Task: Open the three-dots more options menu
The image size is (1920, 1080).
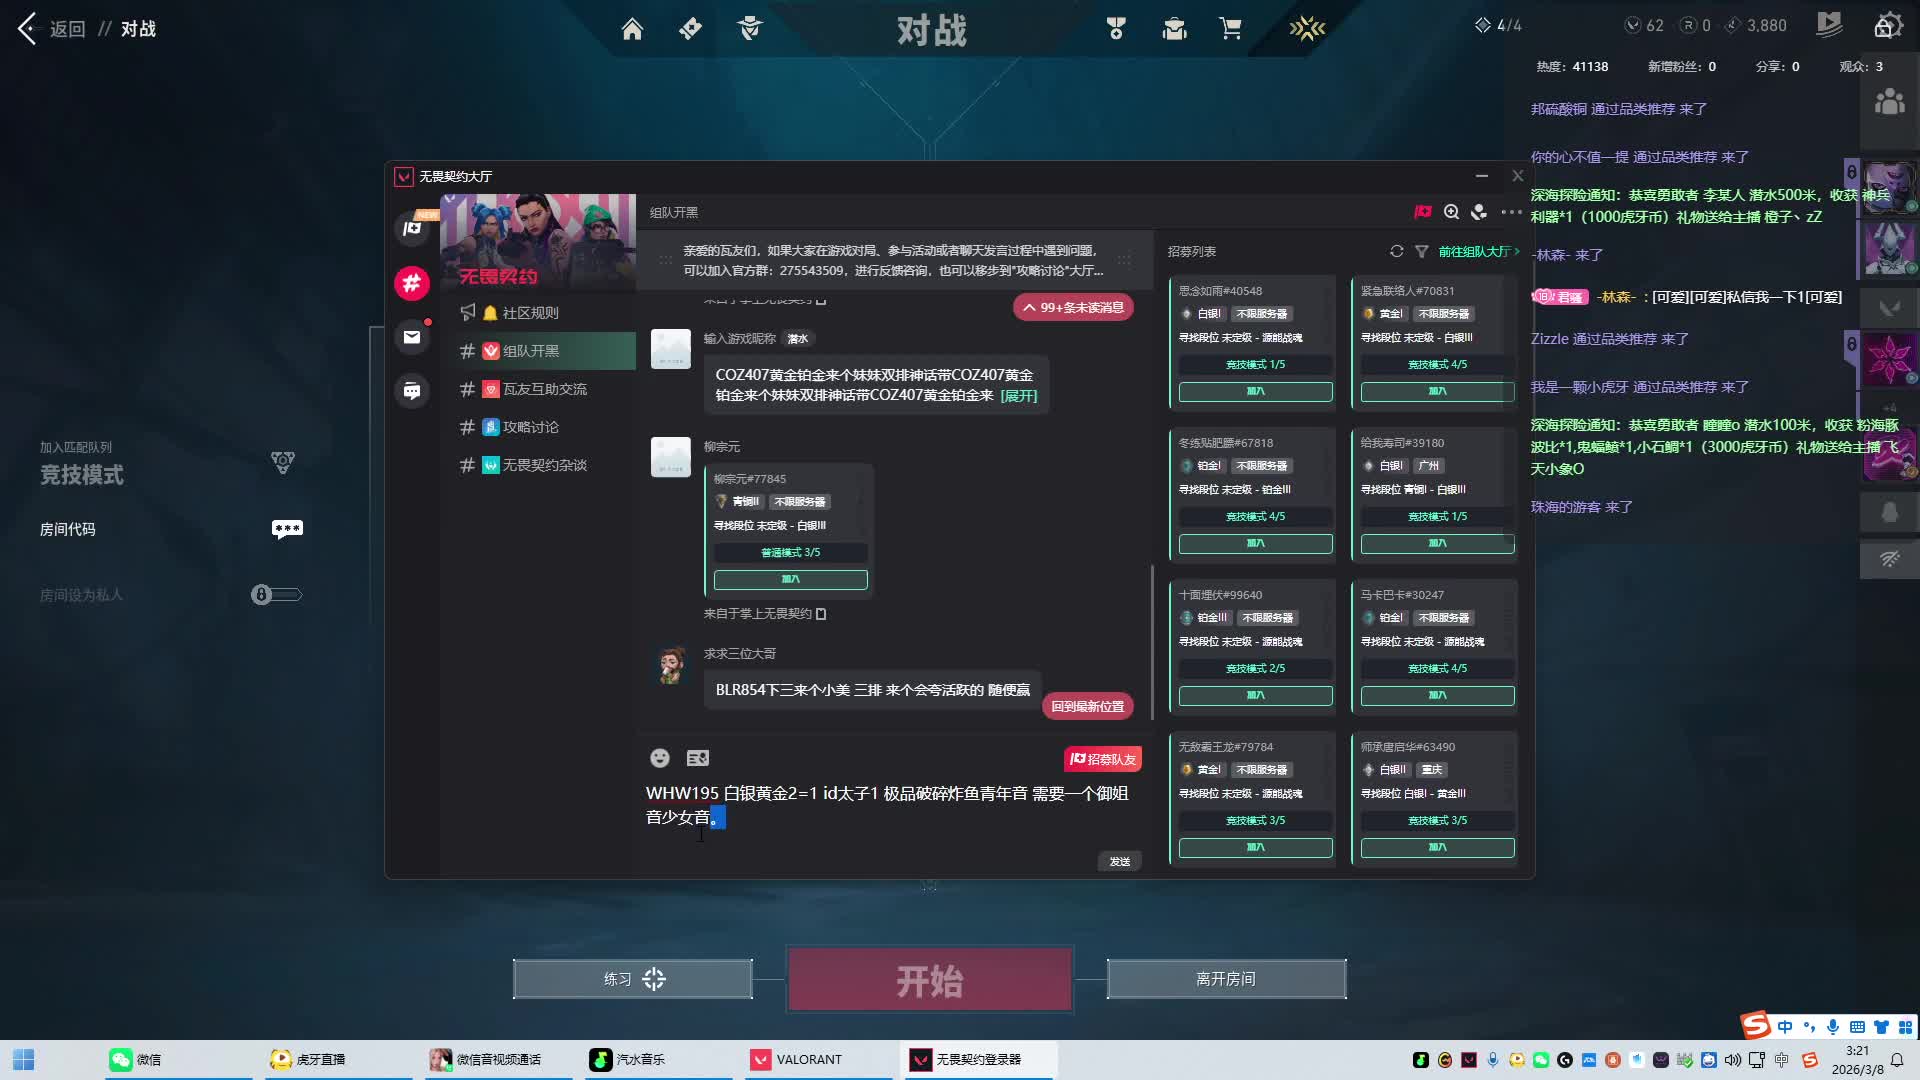Action: tap(1511, 212)
